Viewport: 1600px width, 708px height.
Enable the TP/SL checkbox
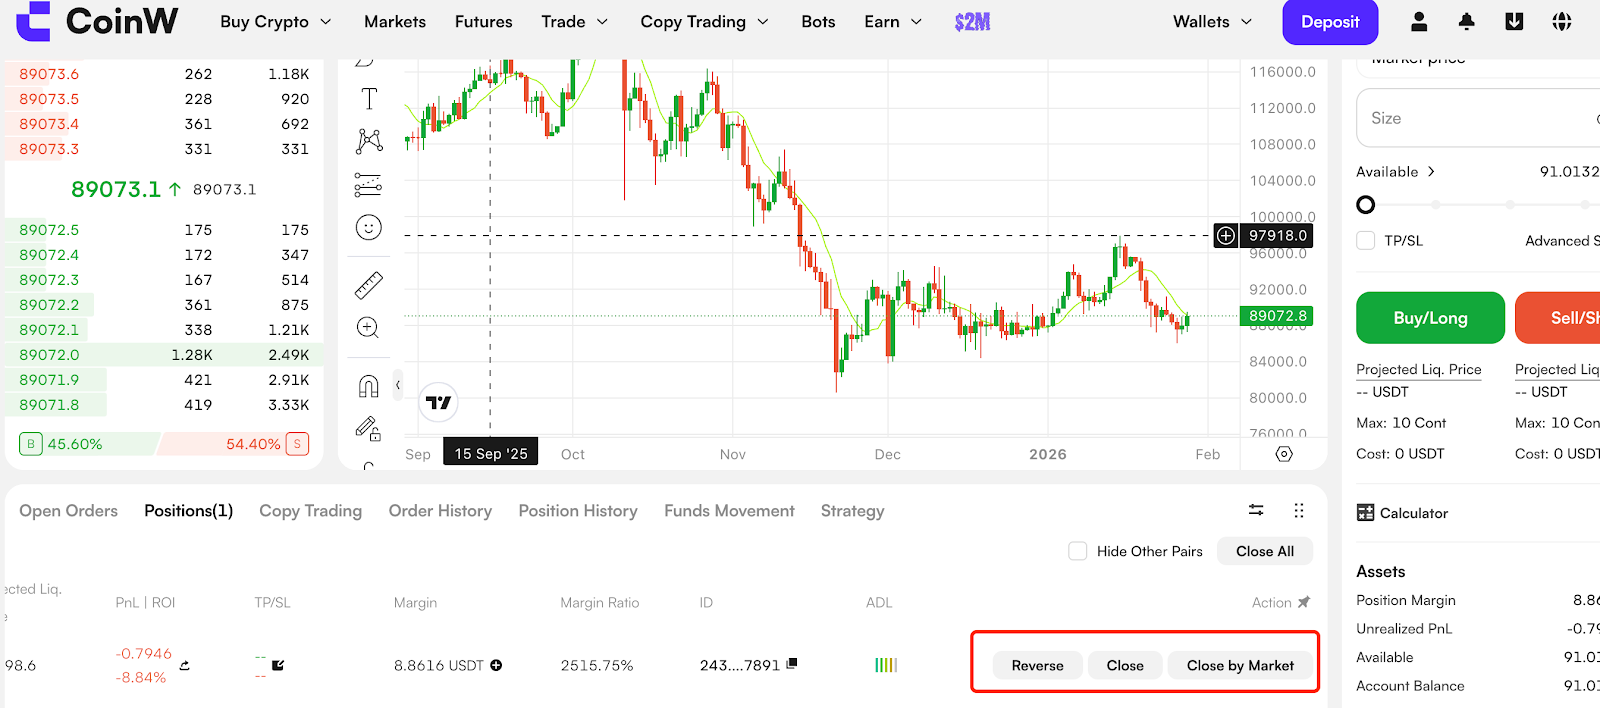click(1366, 241)
